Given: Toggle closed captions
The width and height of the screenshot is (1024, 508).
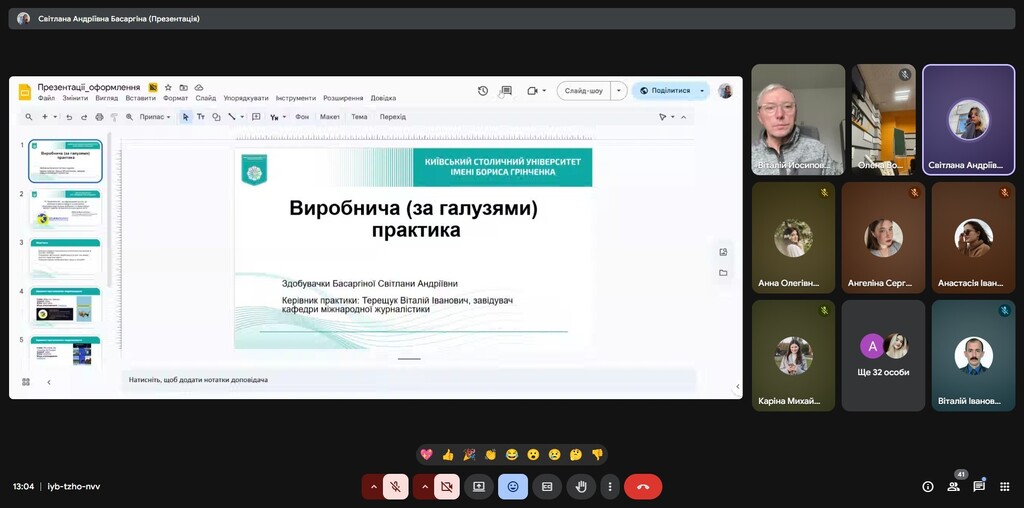Looking at the screenshot, I should click(x=546, y=487).
